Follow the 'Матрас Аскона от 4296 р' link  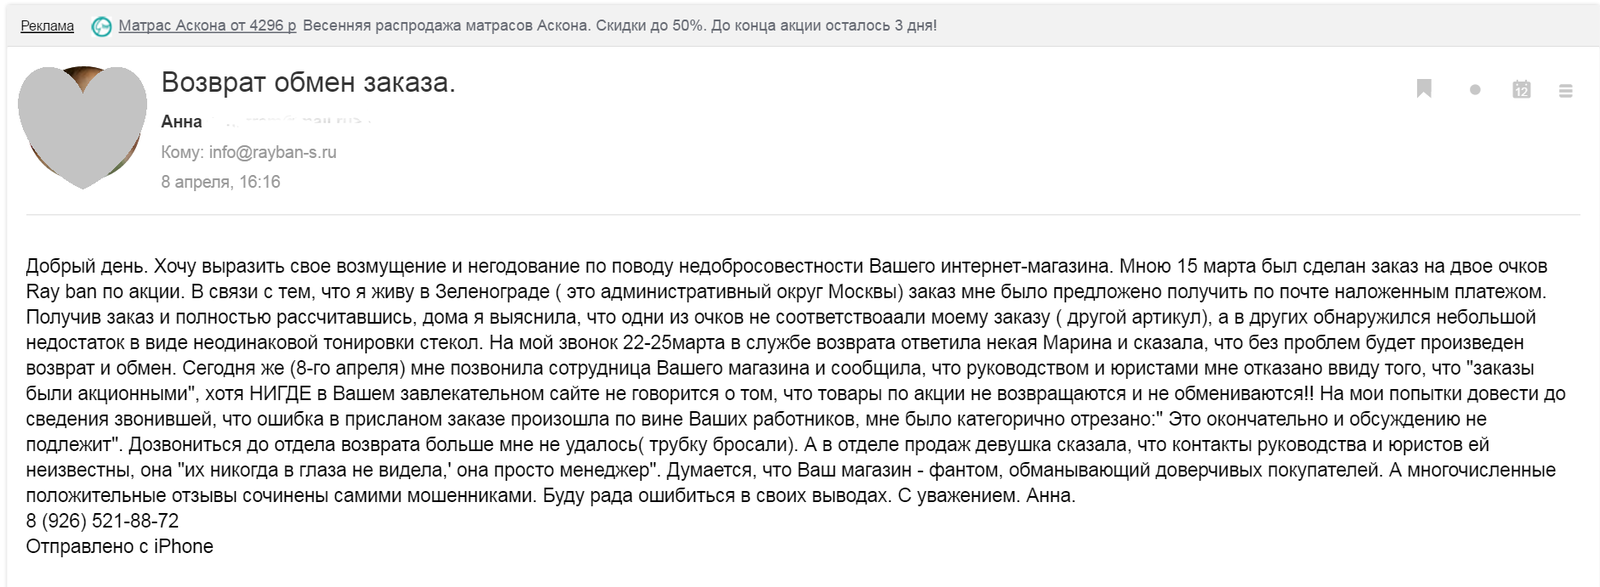pos(207,26)
